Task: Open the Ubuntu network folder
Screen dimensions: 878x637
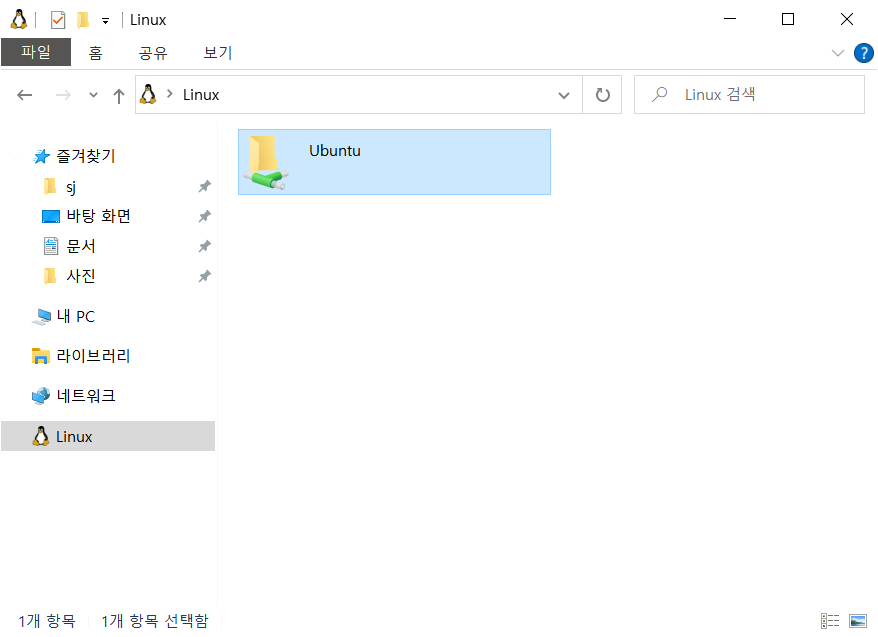Action: point(394,162)
